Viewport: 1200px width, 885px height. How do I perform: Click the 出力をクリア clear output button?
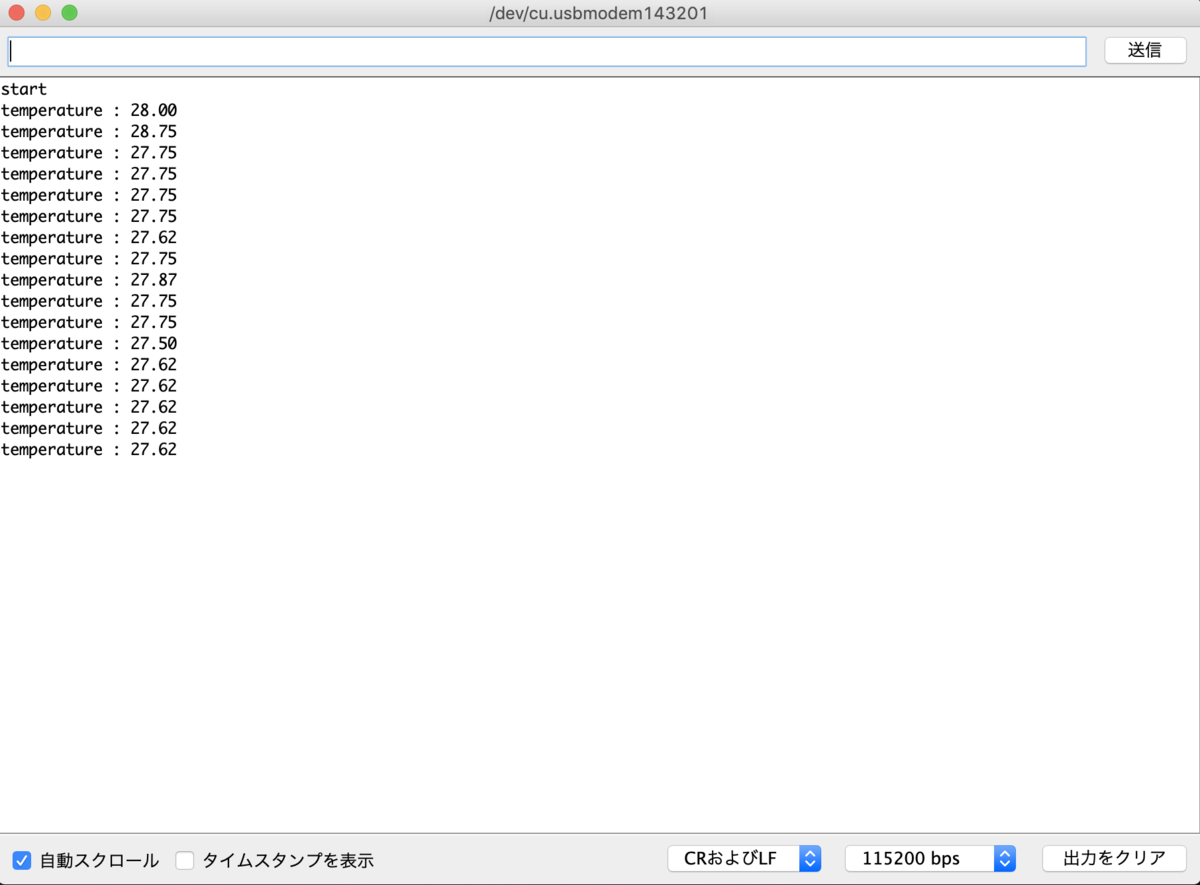1114,858
